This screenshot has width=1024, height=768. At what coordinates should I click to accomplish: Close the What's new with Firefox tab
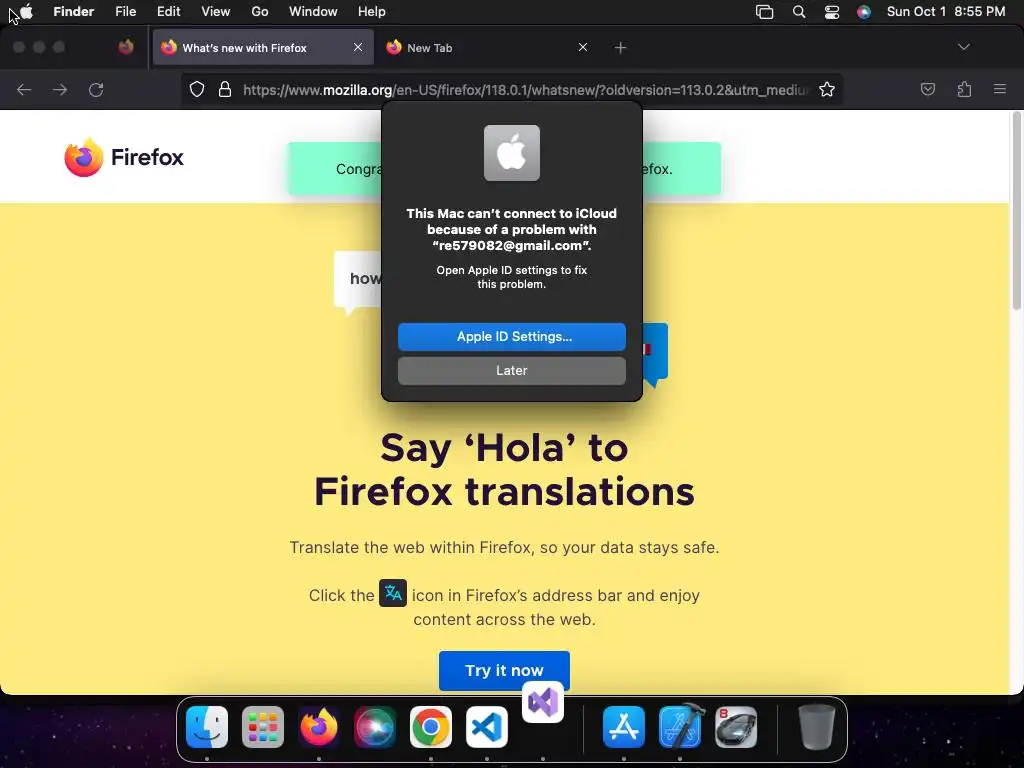[x=358, y=47]
